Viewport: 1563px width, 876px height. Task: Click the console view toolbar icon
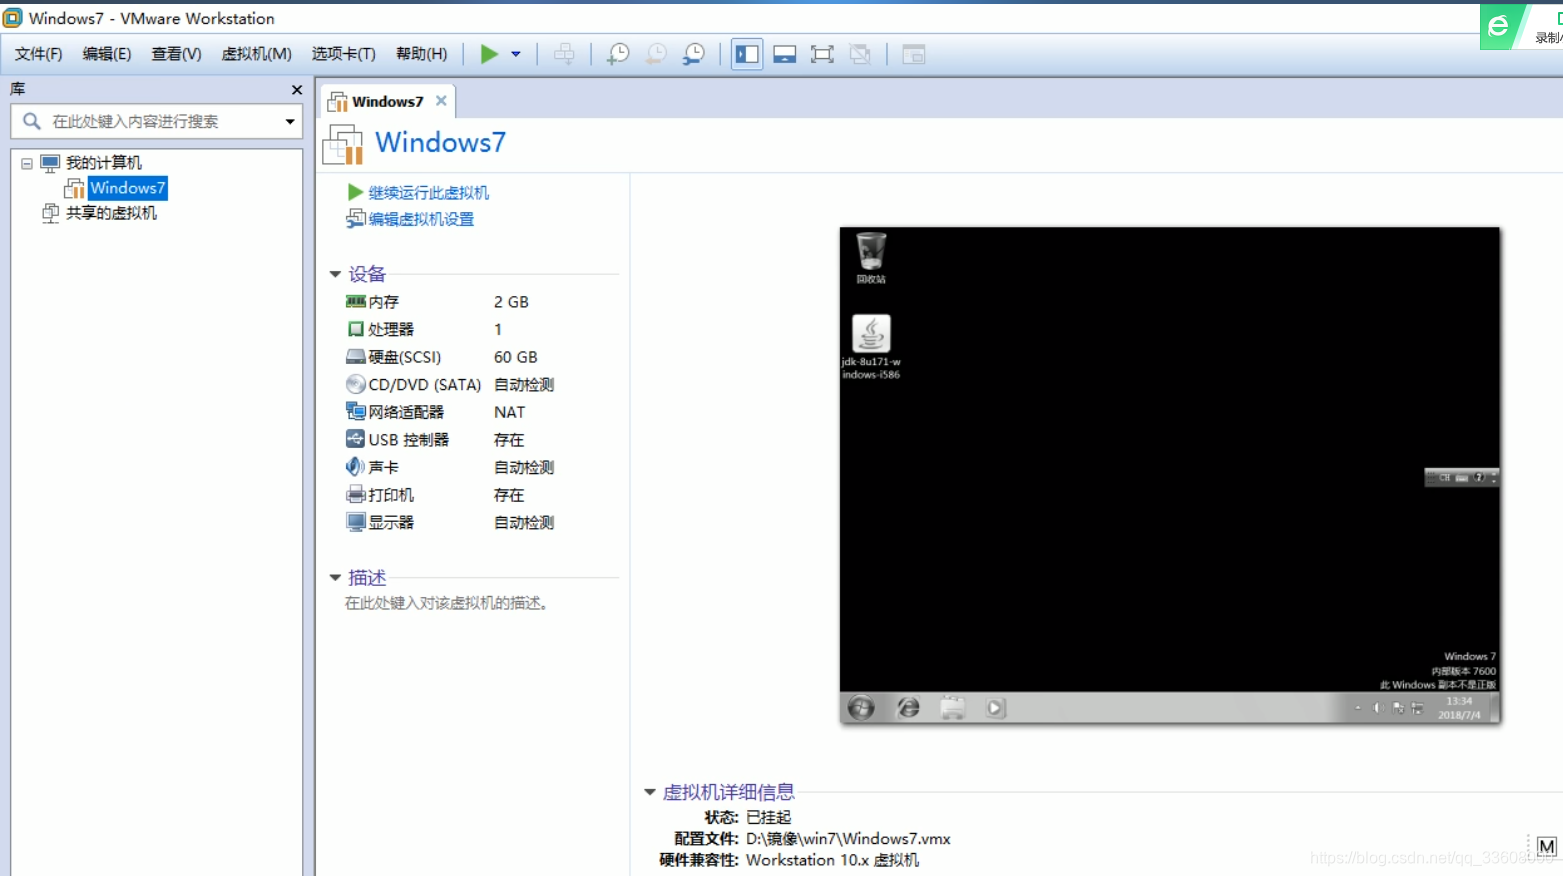pyautogui.click(x=913, y=54)
